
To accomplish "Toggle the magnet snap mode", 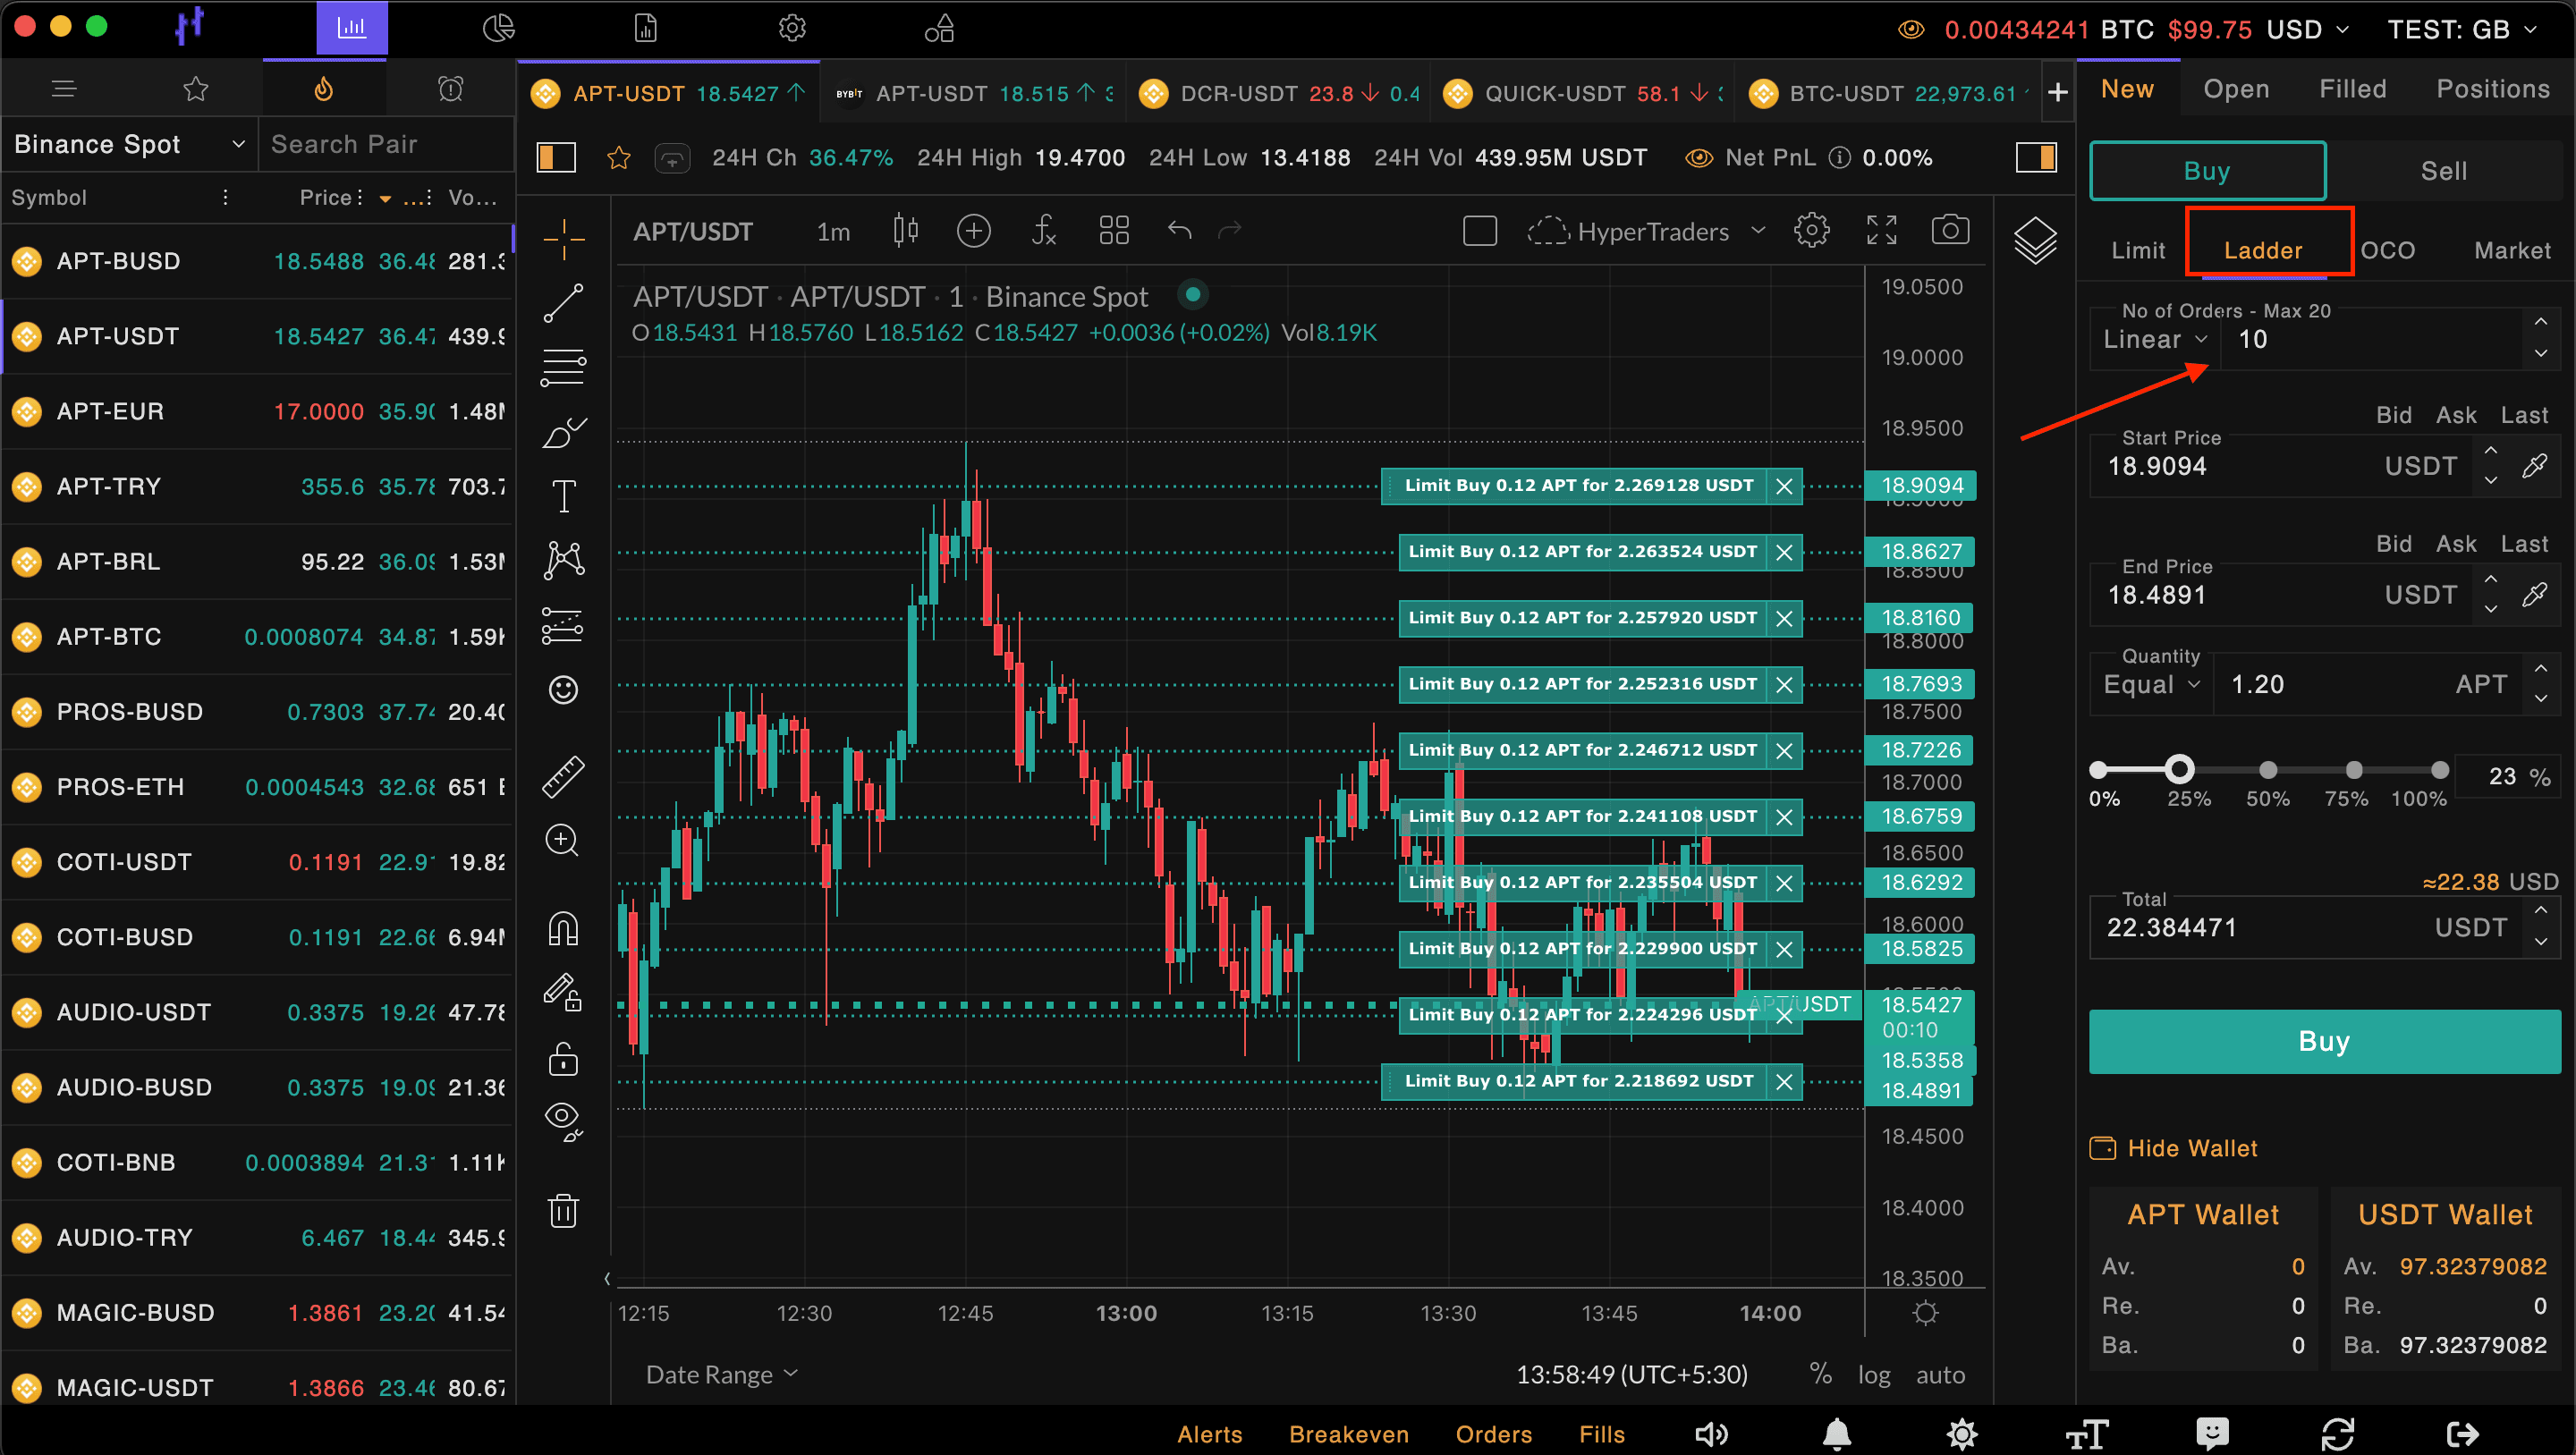I will [563, 928].
